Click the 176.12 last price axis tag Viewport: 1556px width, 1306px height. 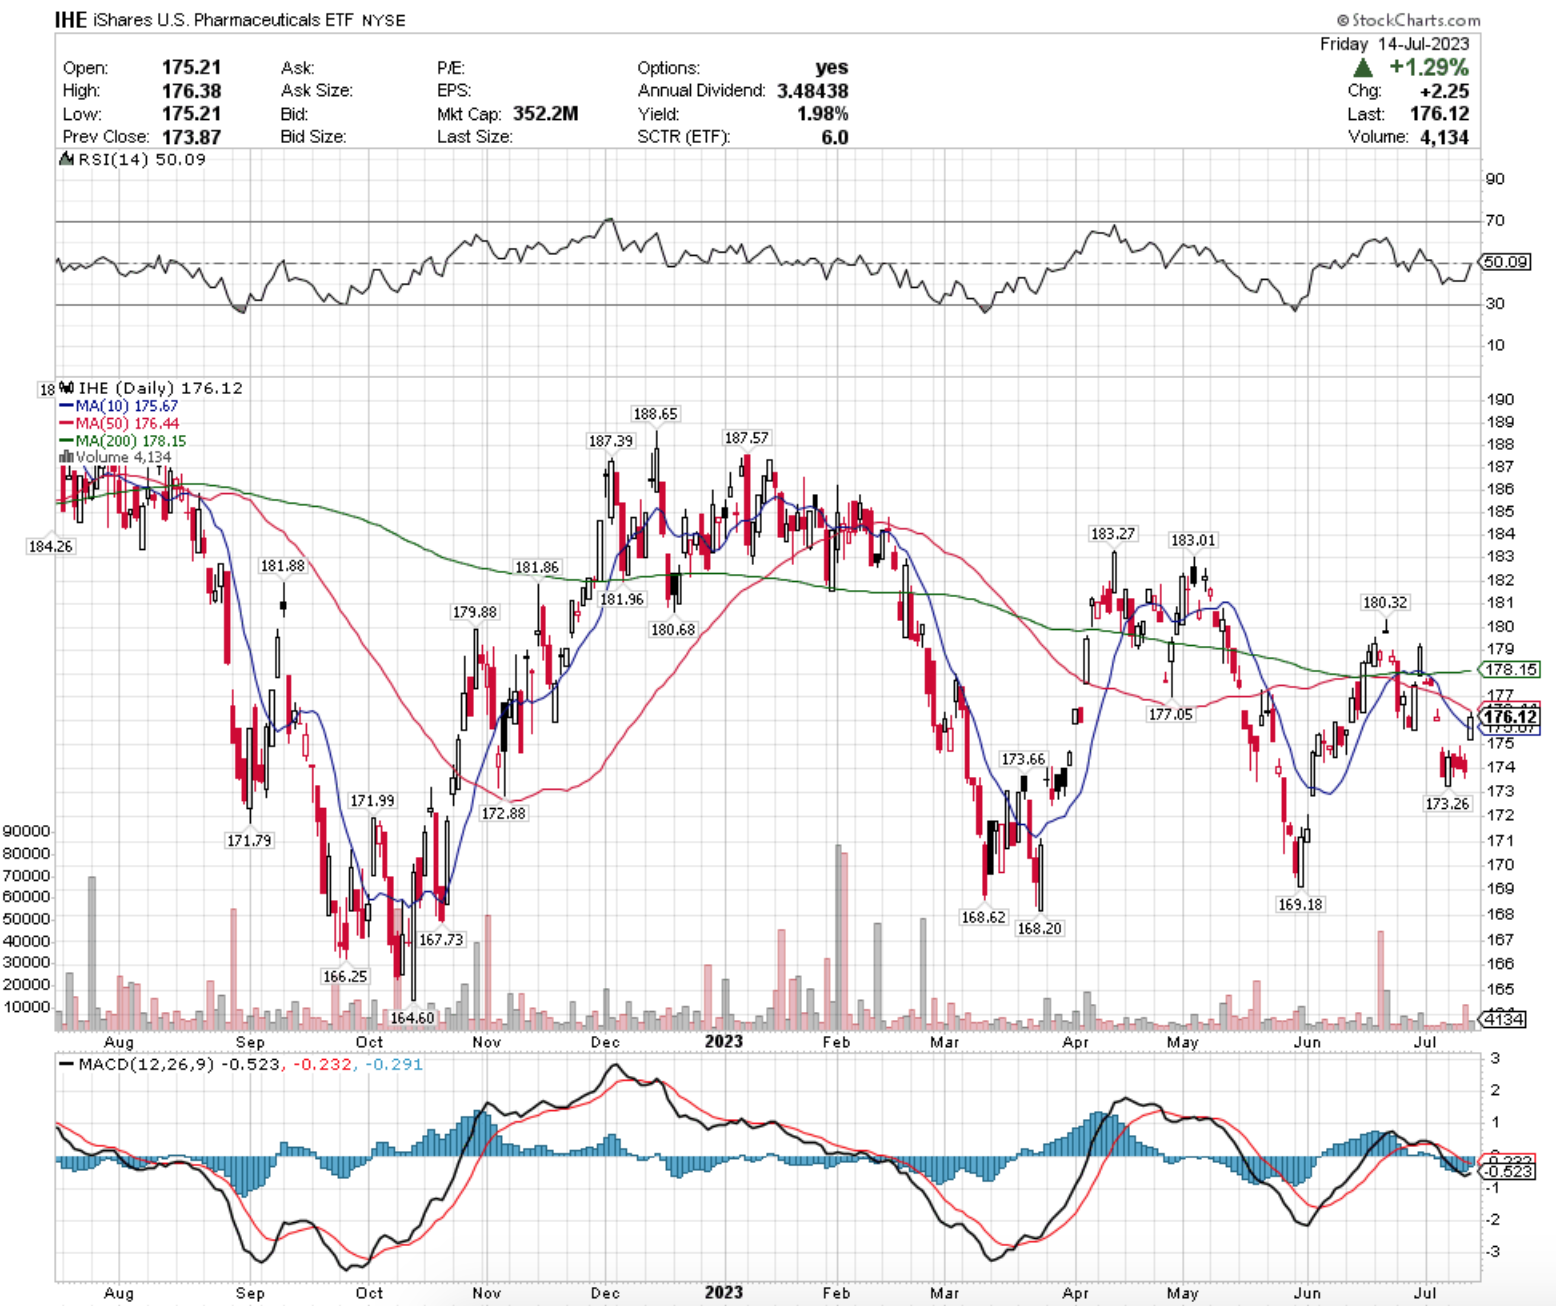click(1511, 717)
